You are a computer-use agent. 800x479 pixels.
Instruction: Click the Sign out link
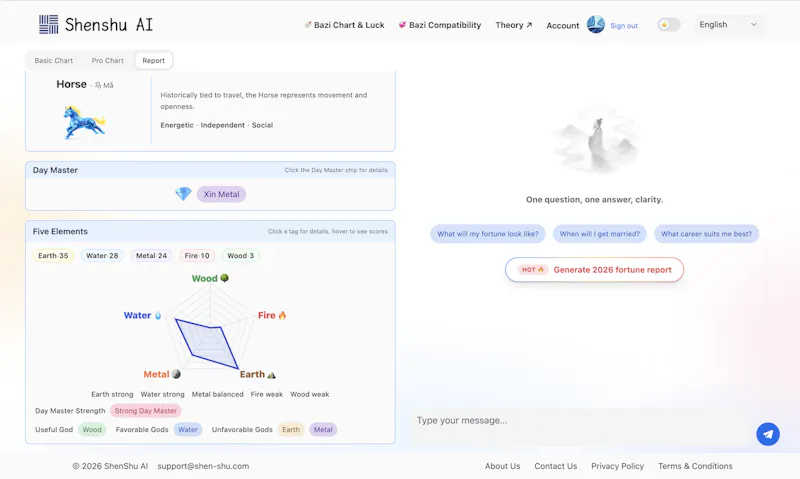tap(623, 26)
